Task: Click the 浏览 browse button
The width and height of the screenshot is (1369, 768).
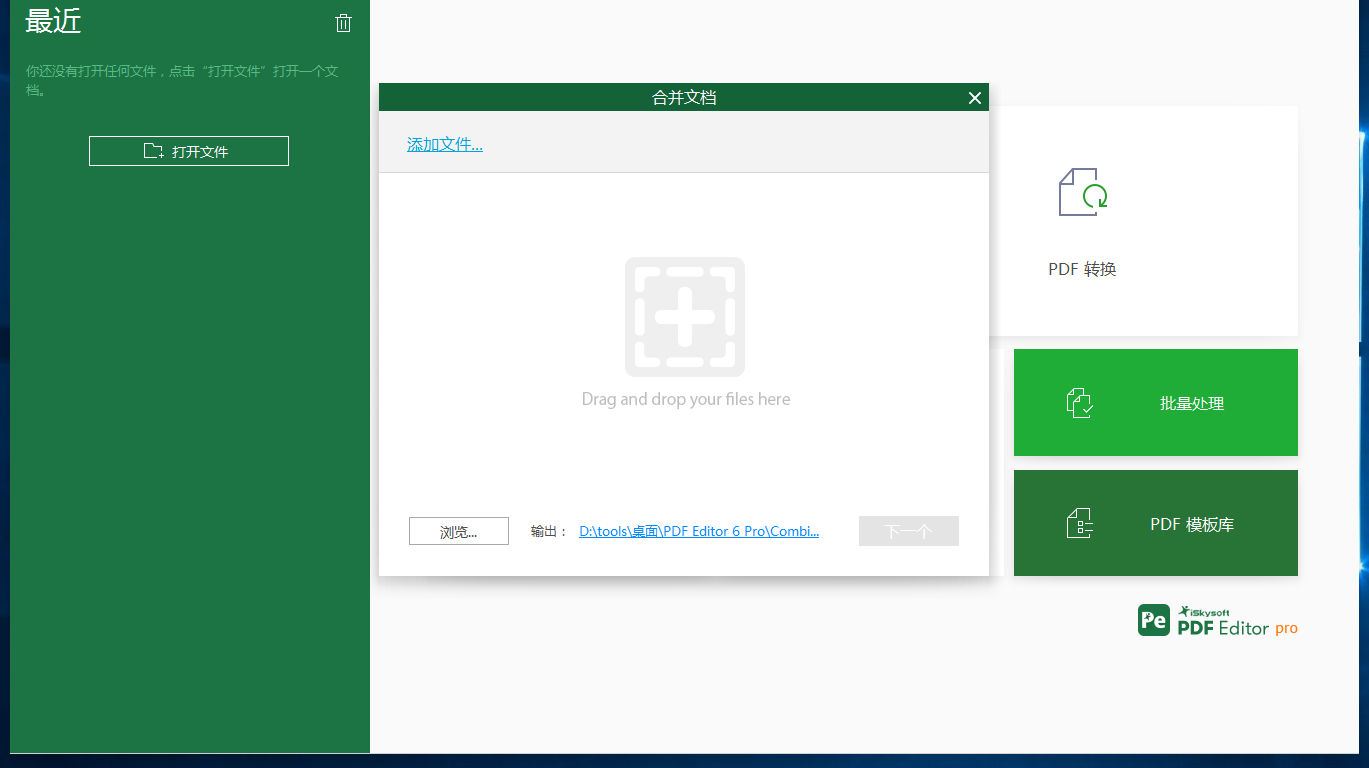Action: (458, 531)
